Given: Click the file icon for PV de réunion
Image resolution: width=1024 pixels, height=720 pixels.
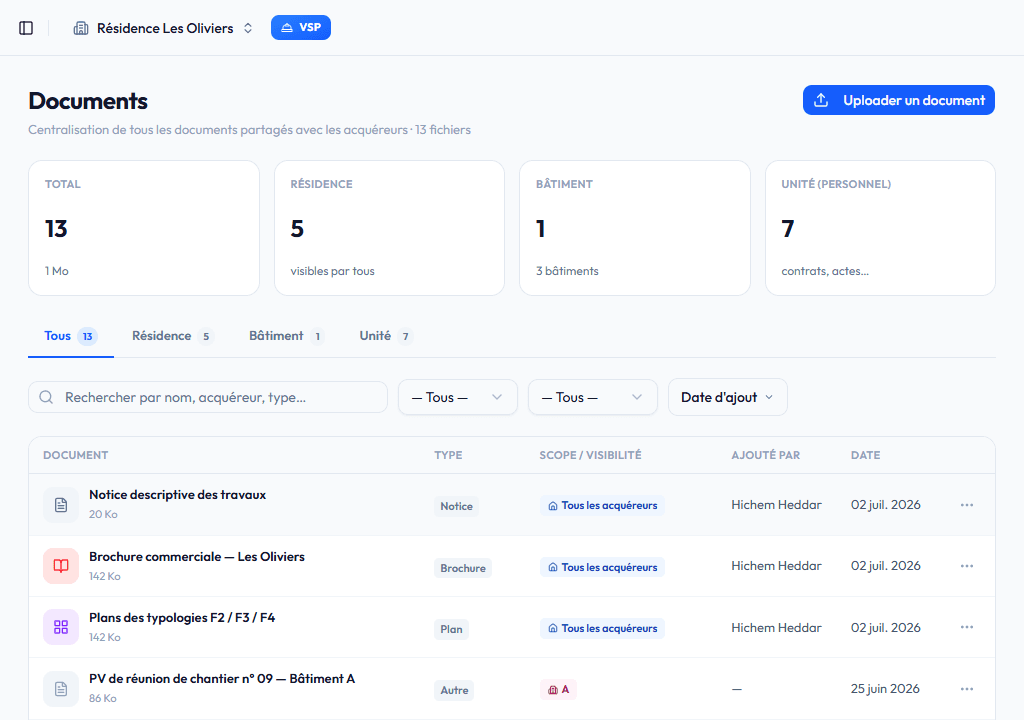Looking at the screenshot, I should click(x=61, y=689).
